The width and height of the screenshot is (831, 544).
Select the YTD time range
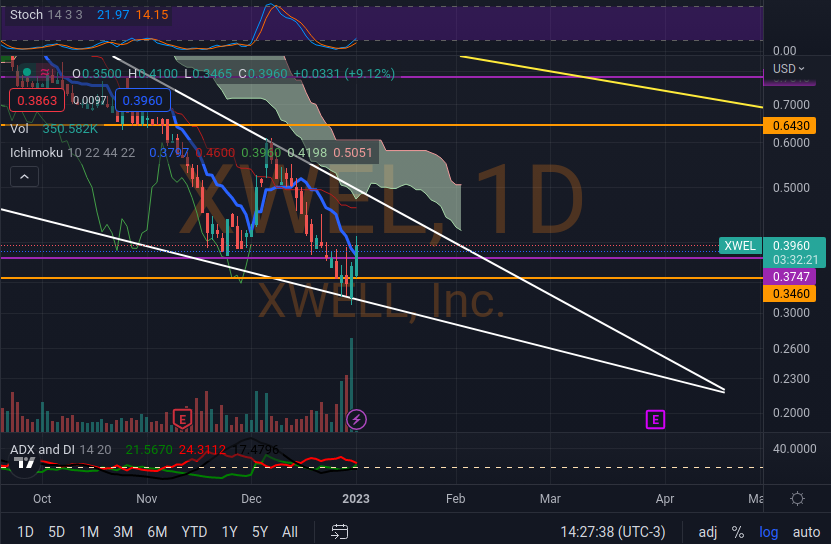[194, 531]
